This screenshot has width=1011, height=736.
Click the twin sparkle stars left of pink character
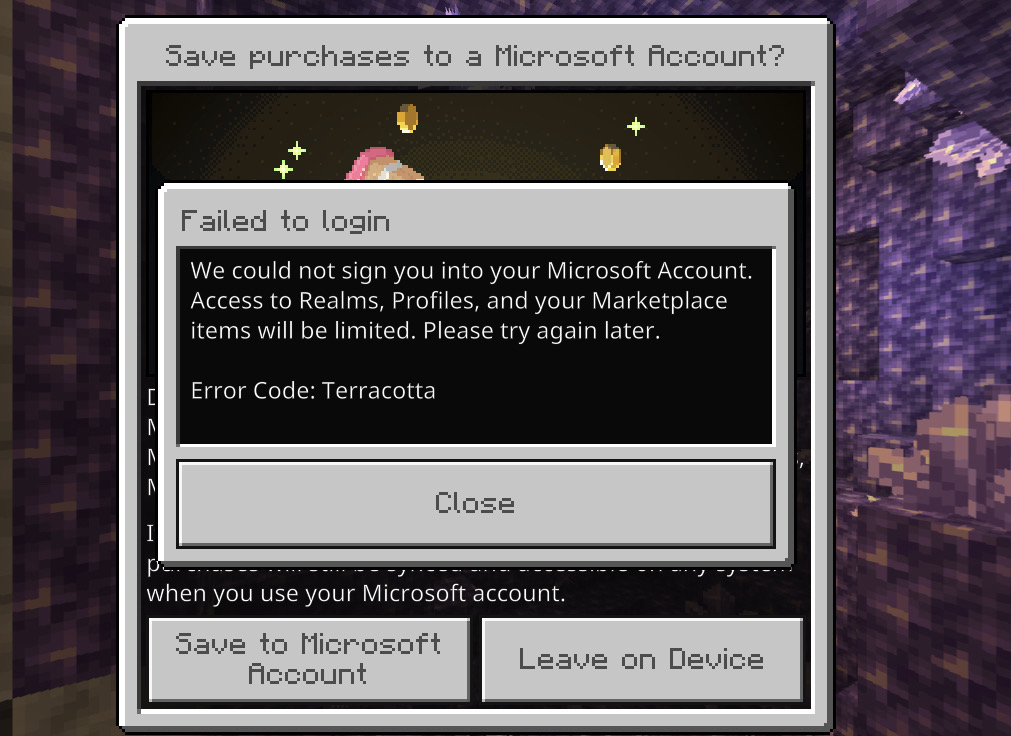pyautogui.click(x=290, y=159)
